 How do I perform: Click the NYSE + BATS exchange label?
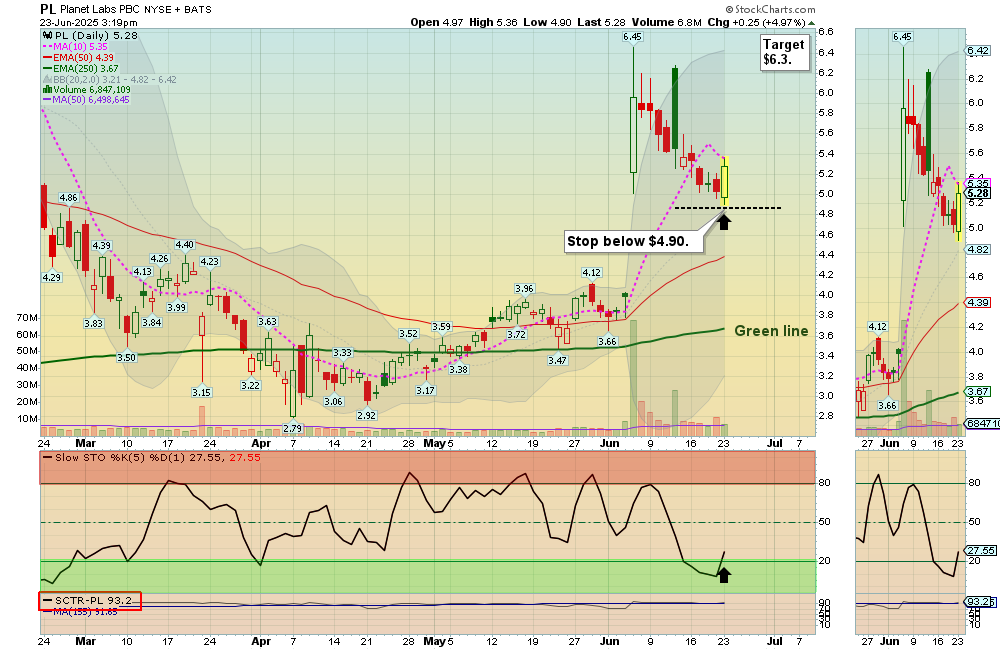178,10
